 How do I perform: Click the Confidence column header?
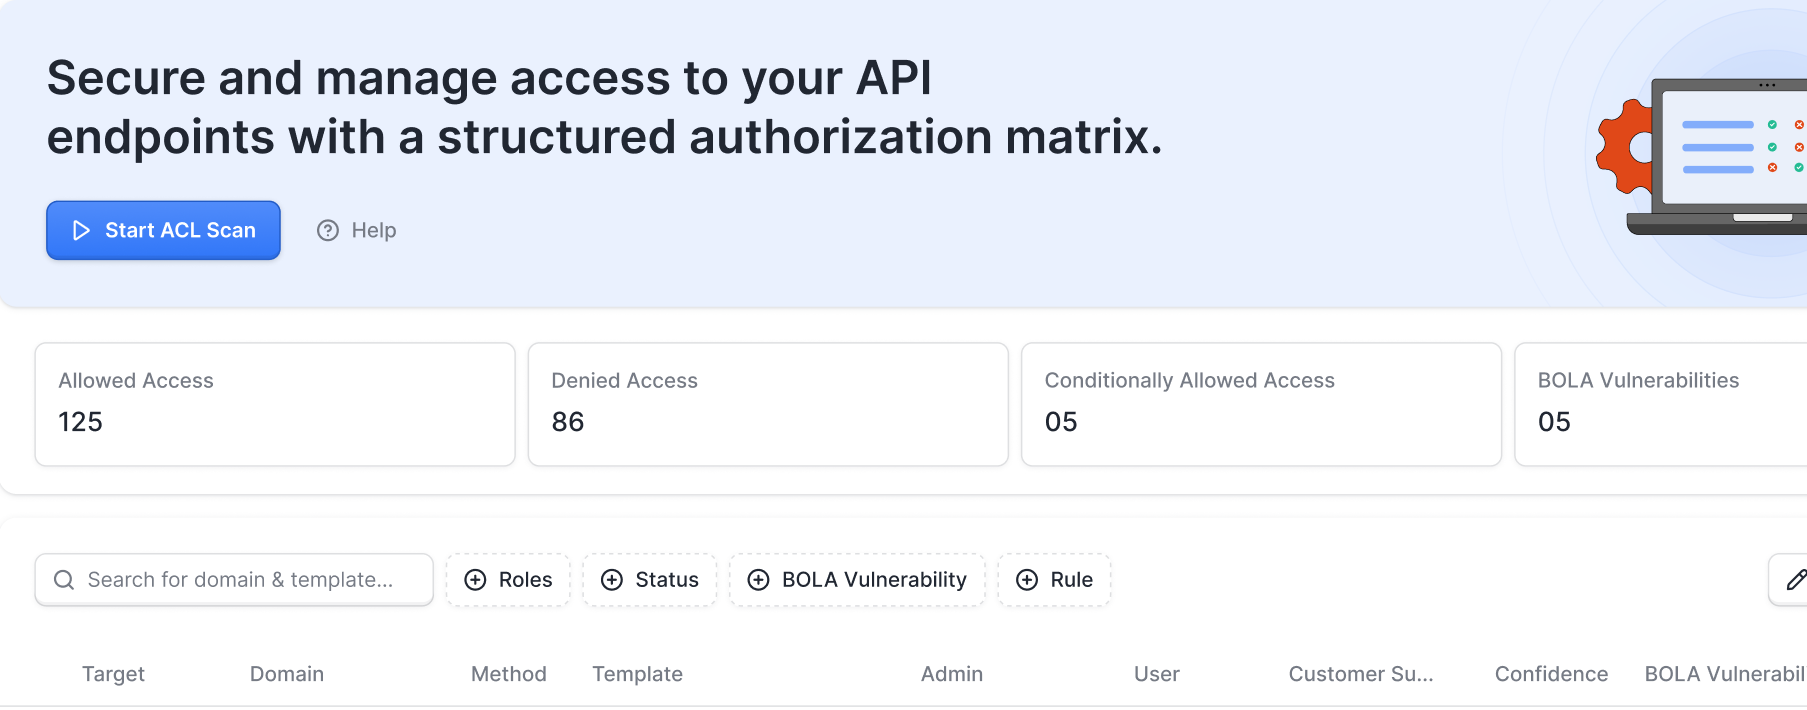click(1551, 673)
